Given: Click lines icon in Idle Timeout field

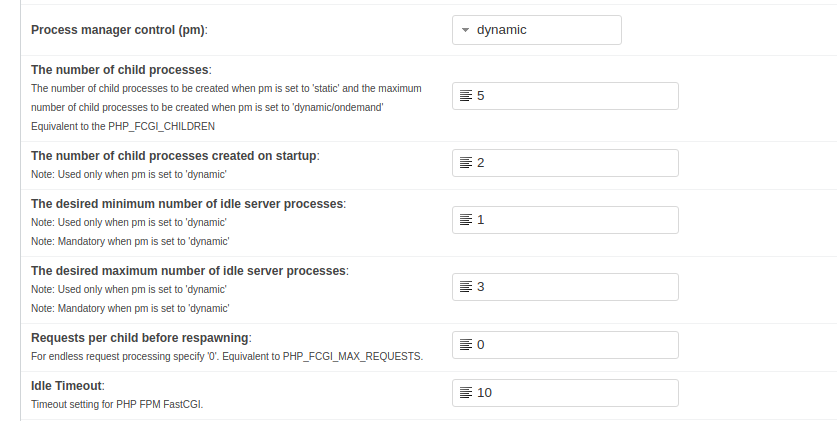Looking at the screenshot, I should tap(465, 393).
